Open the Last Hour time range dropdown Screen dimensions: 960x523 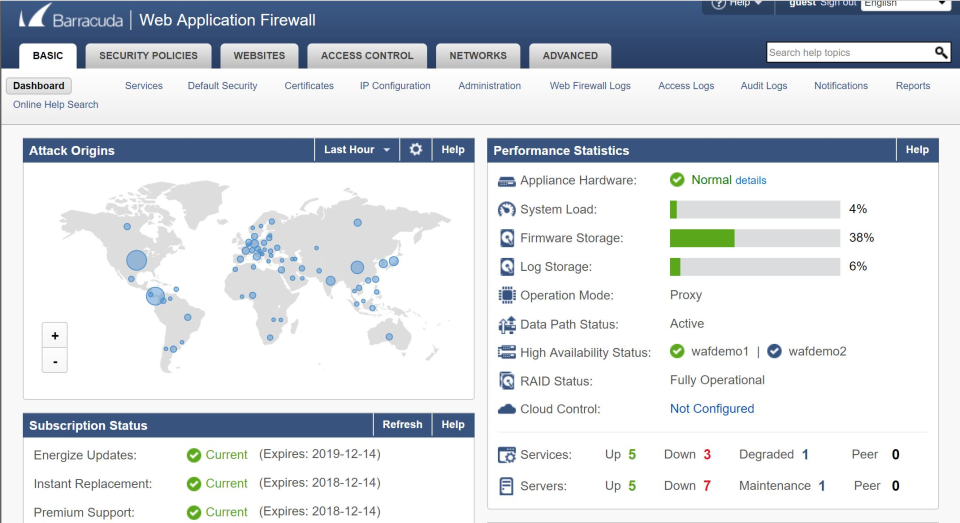click(x=357, y=149)
